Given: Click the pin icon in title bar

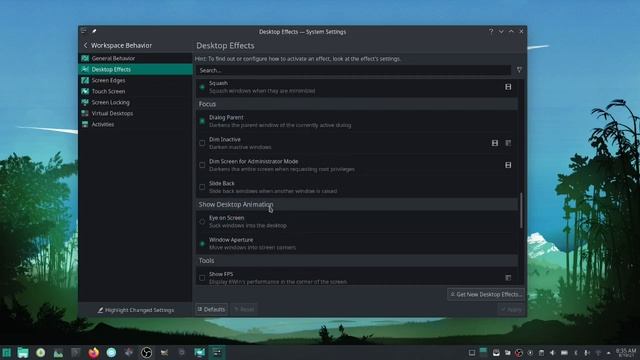Looking at the screenshot, I should point(94,31).
